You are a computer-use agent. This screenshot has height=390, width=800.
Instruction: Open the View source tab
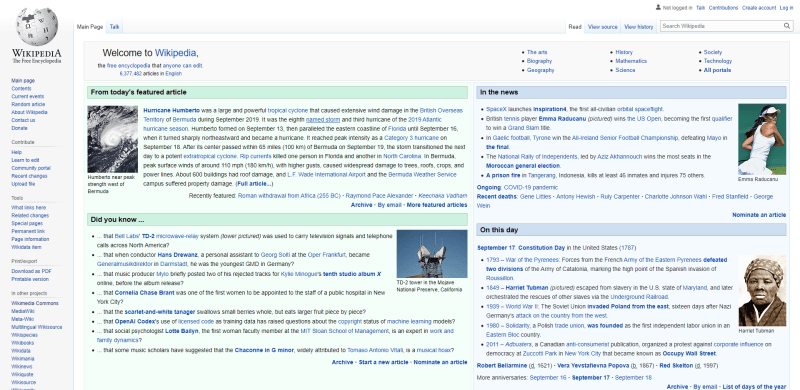coord(603,27)
